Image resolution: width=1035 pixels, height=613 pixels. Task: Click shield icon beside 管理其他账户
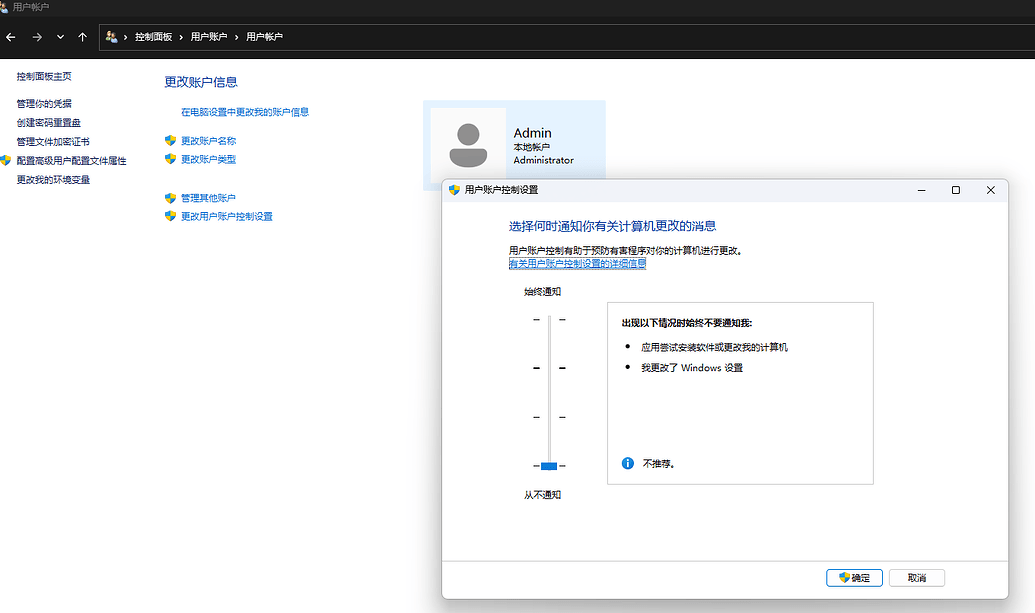pyautogui.click(x=170, y=198)
